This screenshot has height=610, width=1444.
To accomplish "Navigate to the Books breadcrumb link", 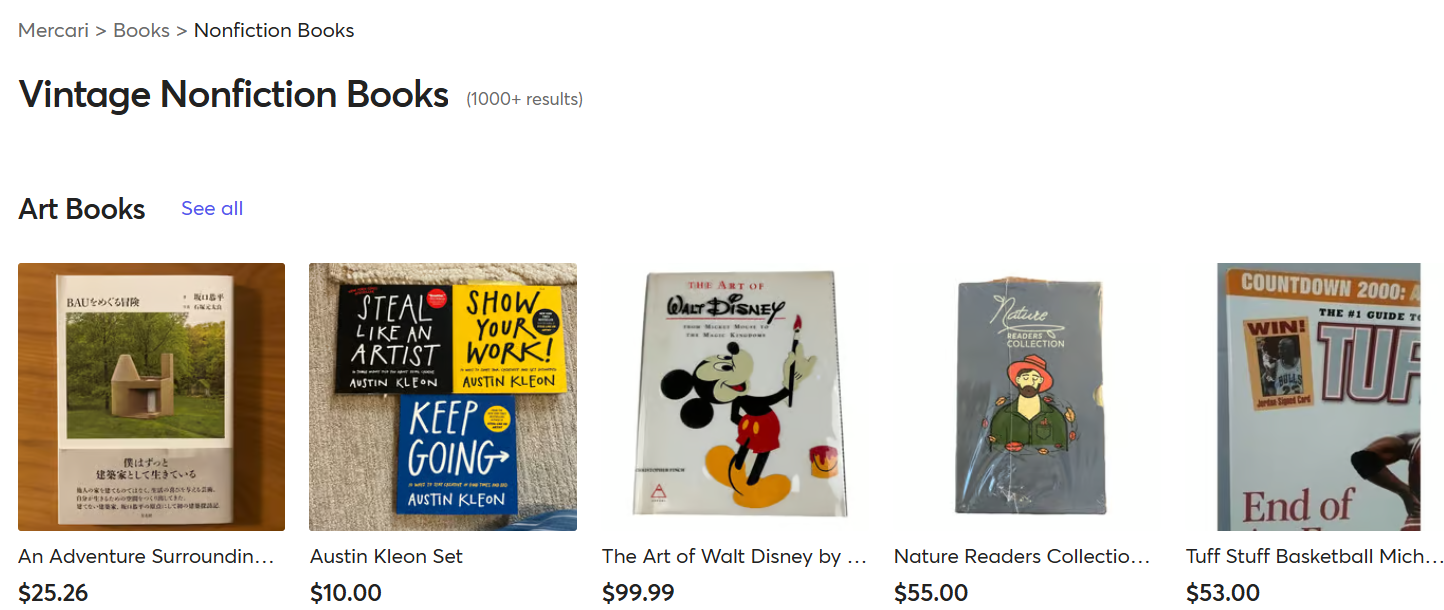I will (141, 30).
